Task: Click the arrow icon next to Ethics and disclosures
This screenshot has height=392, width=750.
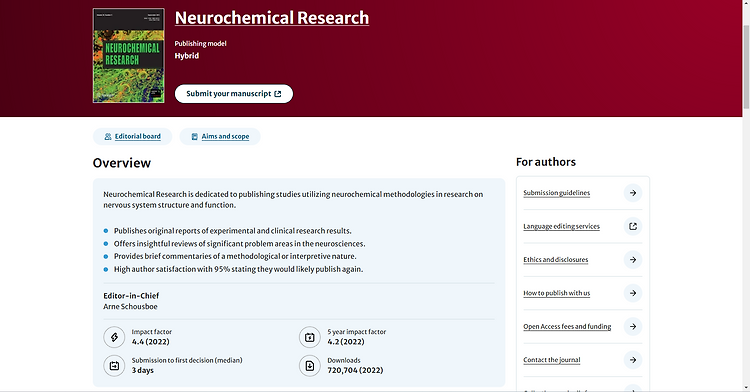Action: click(633, 260)
